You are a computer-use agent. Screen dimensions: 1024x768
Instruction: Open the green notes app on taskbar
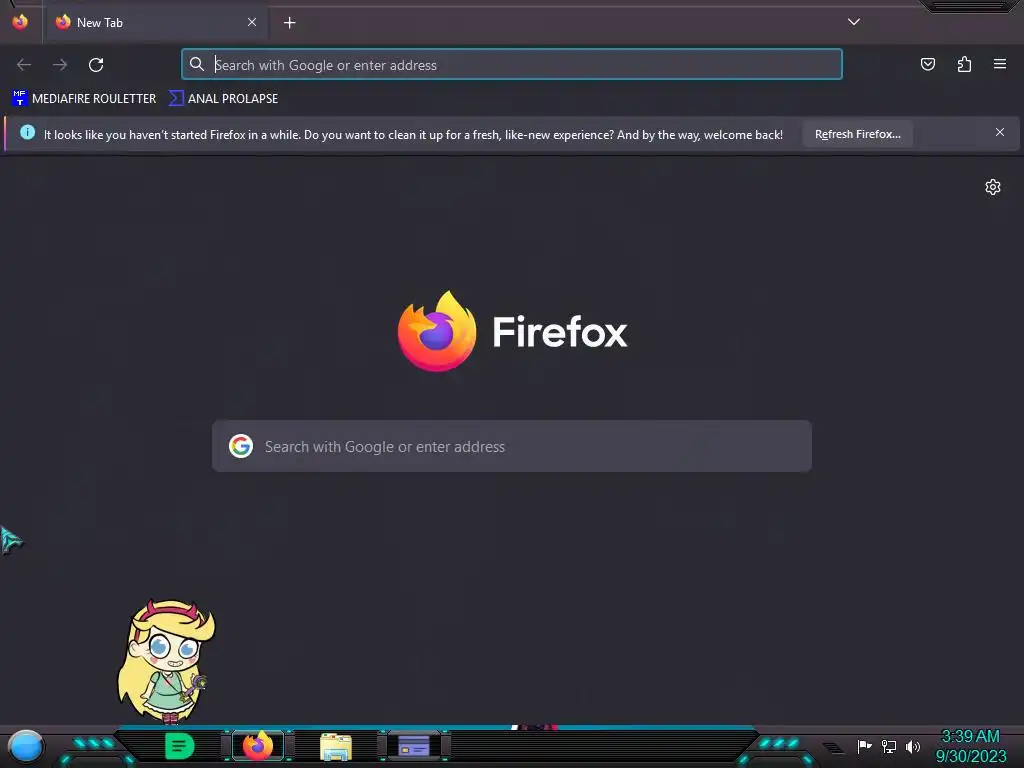click(x=180, y=746)
